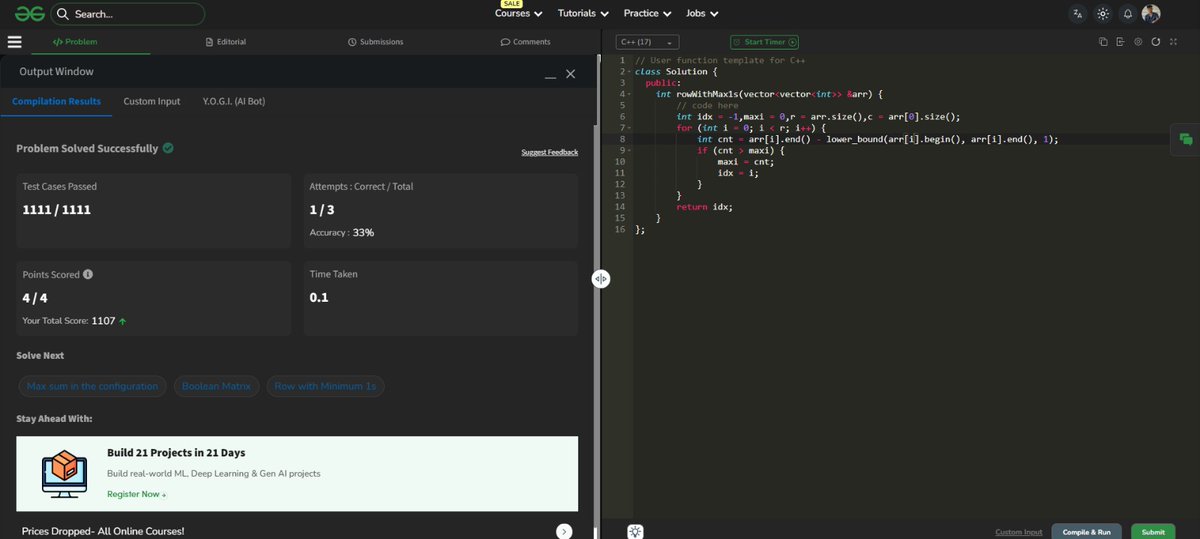This screenshot has height=539, width=1200.
Task: Click the panel splitter handle
Action: [600, 279]
